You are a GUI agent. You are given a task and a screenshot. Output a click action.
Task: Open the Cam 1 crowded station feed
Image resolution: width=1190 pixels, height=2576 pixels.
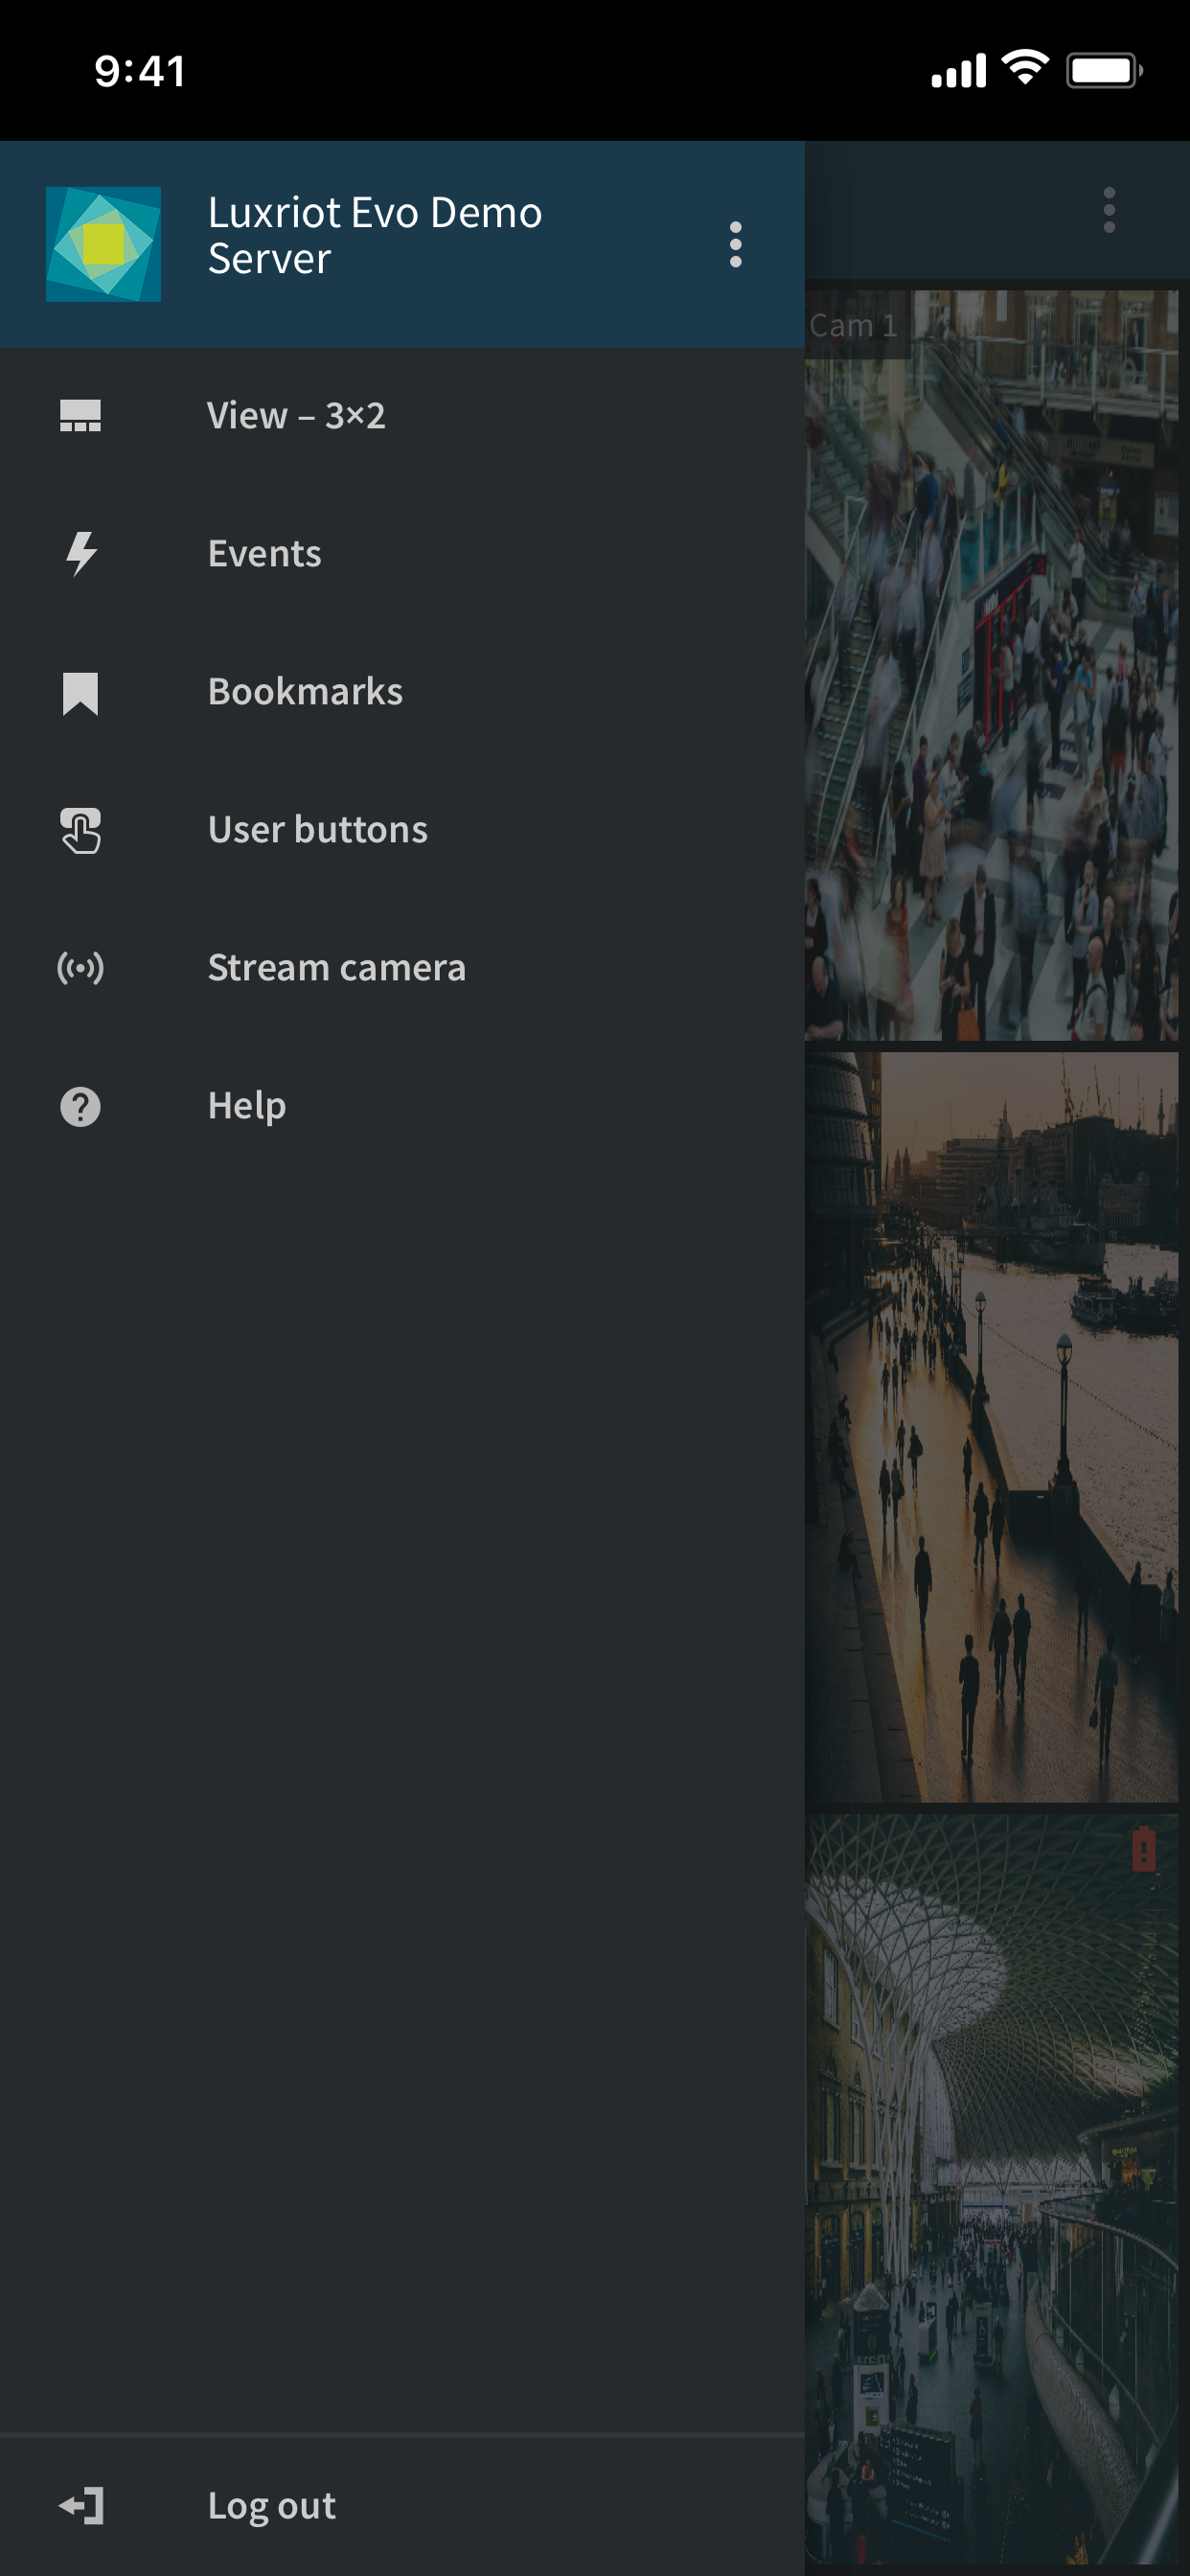tap(992, 666)
